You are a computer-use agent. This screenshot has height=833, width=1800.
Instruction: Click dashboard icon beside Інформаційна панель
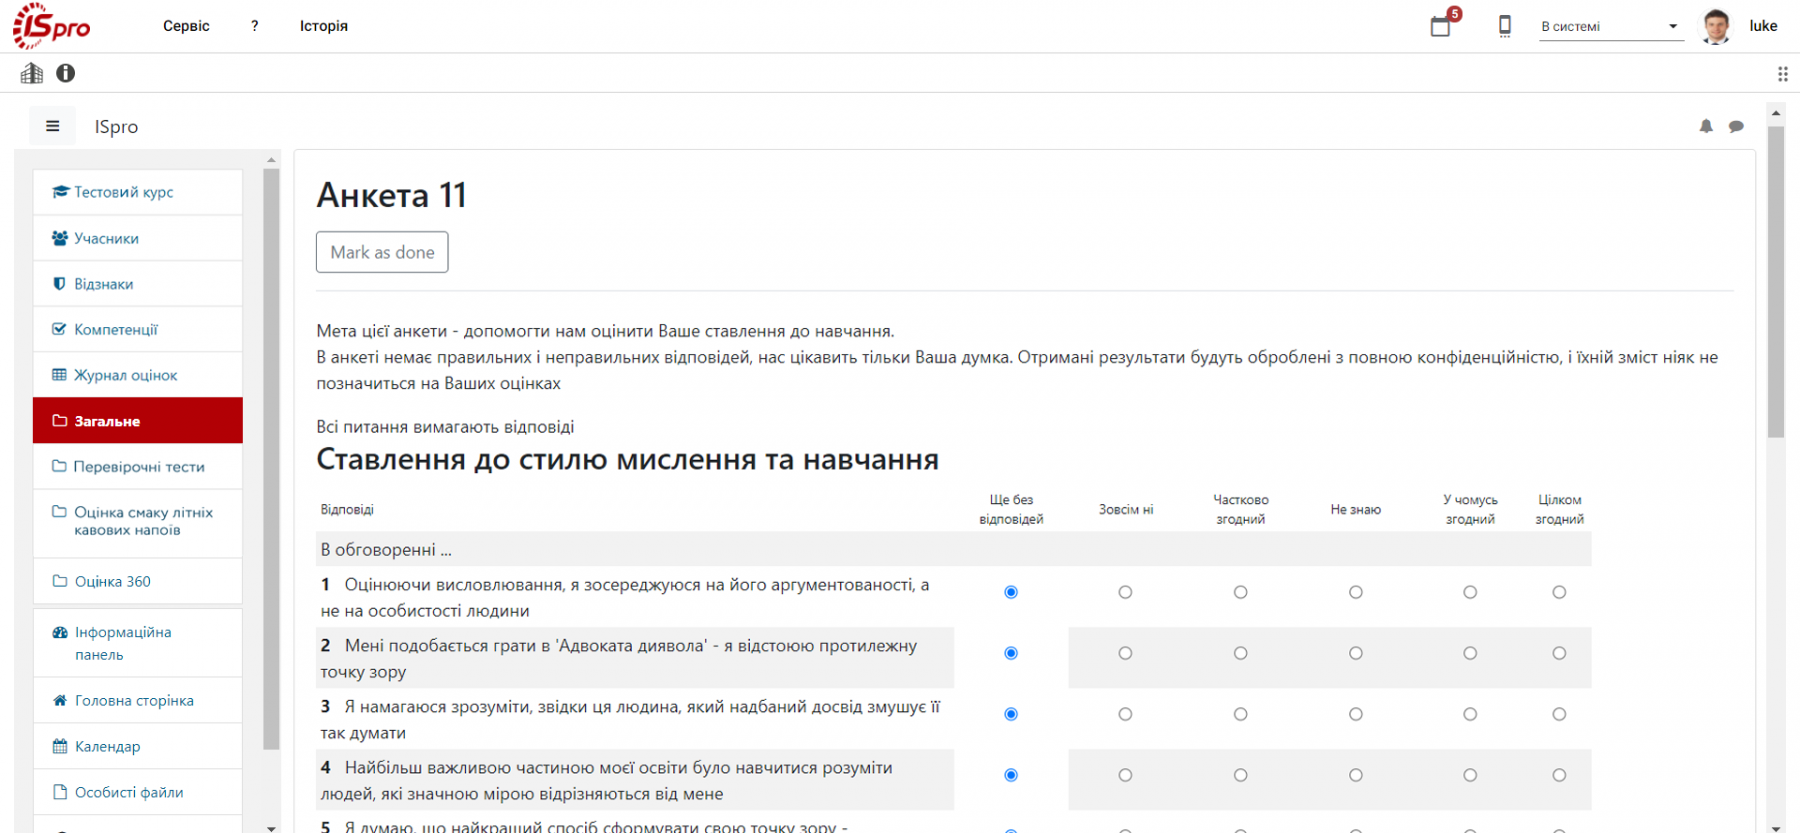click(x=60, y=632)
